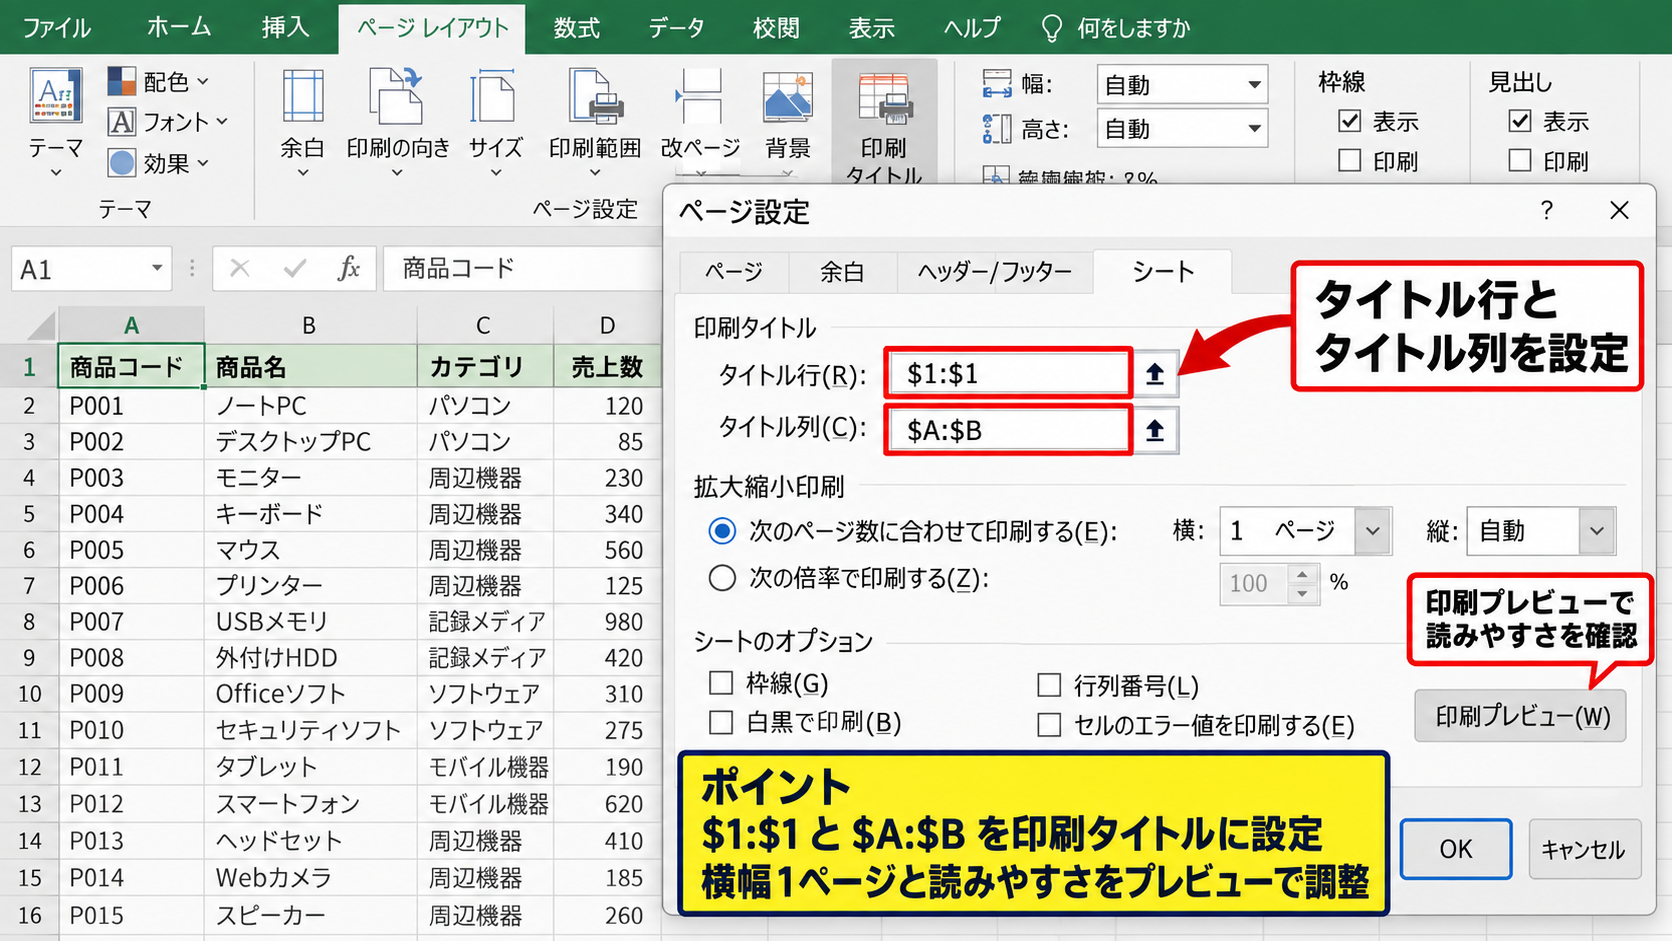Click the タイトル行 input field
The height and width of the screenshot is (941, 1672).
pyautogui.click(x=1008, y=374)
